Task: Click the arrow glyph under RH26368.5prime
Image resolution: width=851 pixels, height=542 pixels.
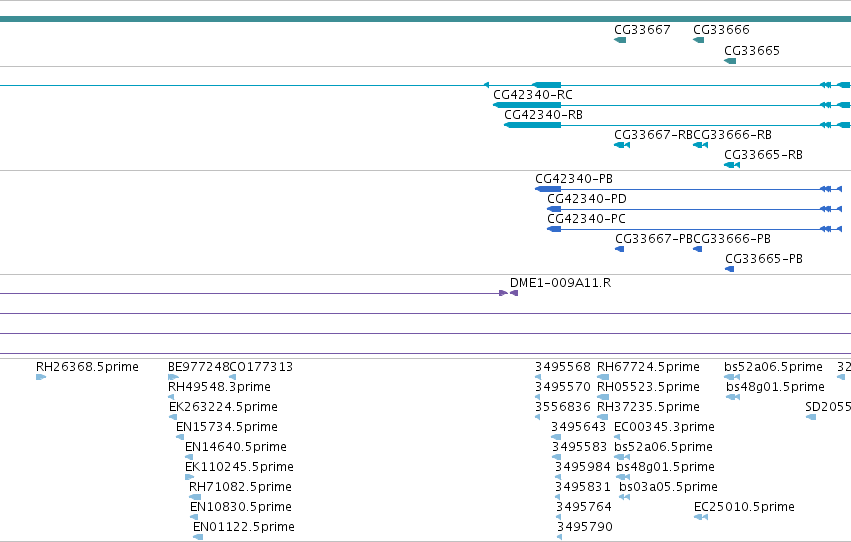Action: pyautogui.click(x=41, y=377)
